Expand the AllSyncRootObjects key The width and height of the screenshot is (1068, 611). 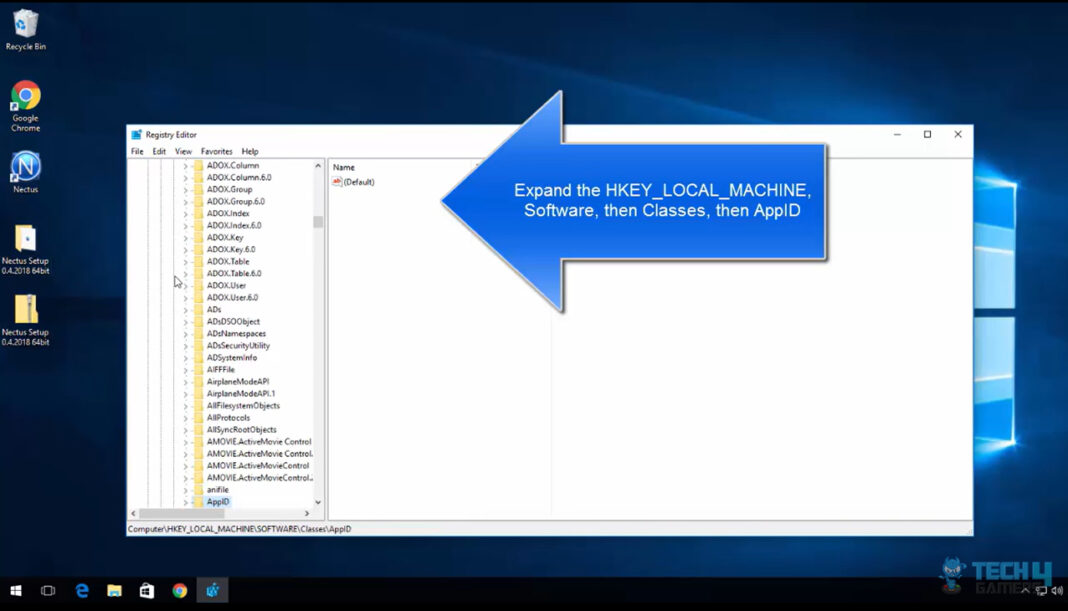coord(185,430)
